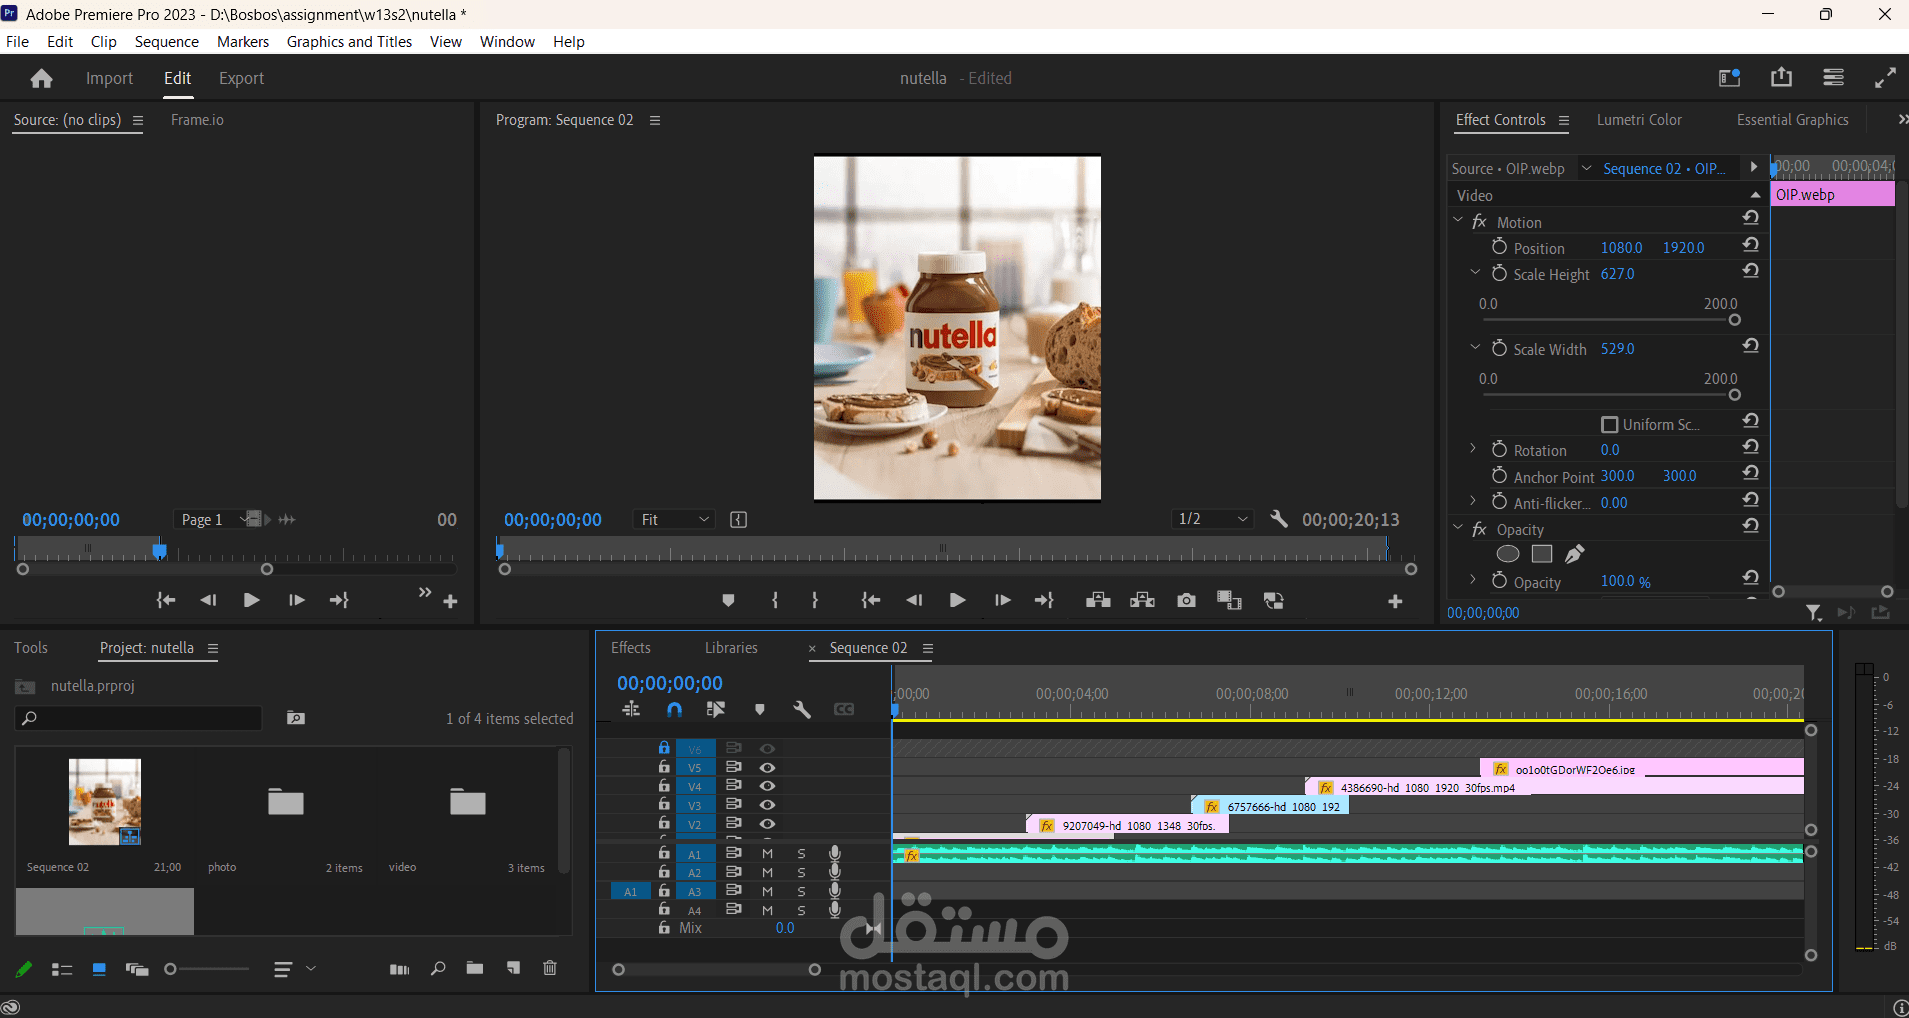Click the New Bin folder icon

point(475,968)
